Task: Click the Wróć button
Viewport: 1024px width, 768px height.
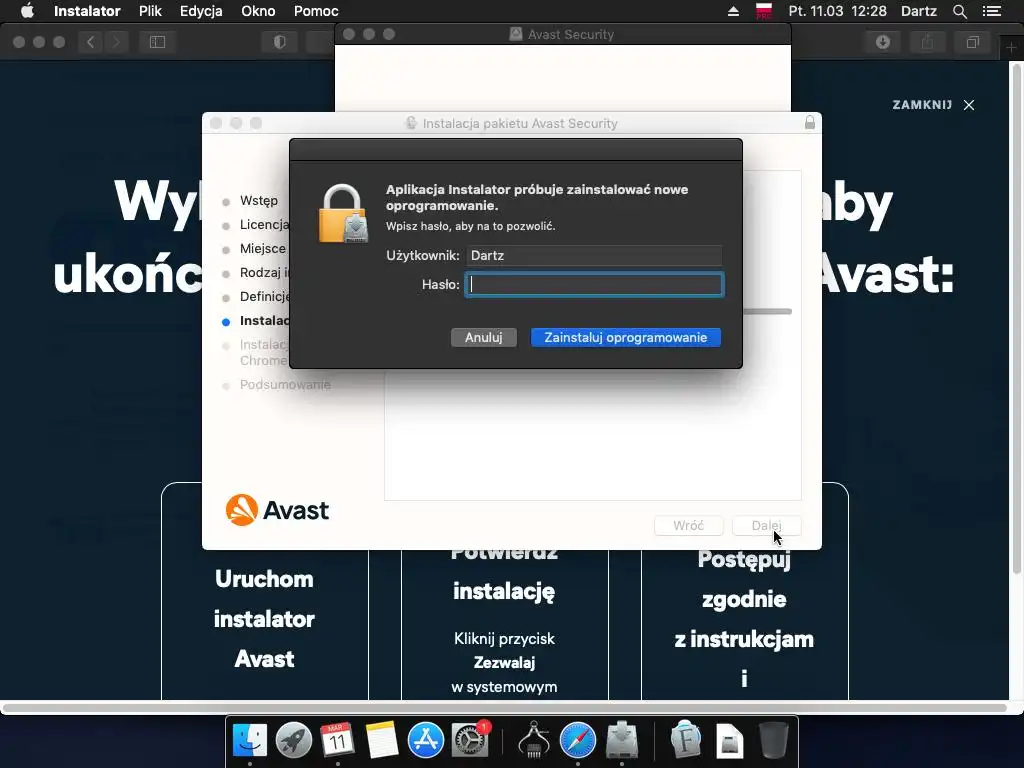Action: (688, 526)
